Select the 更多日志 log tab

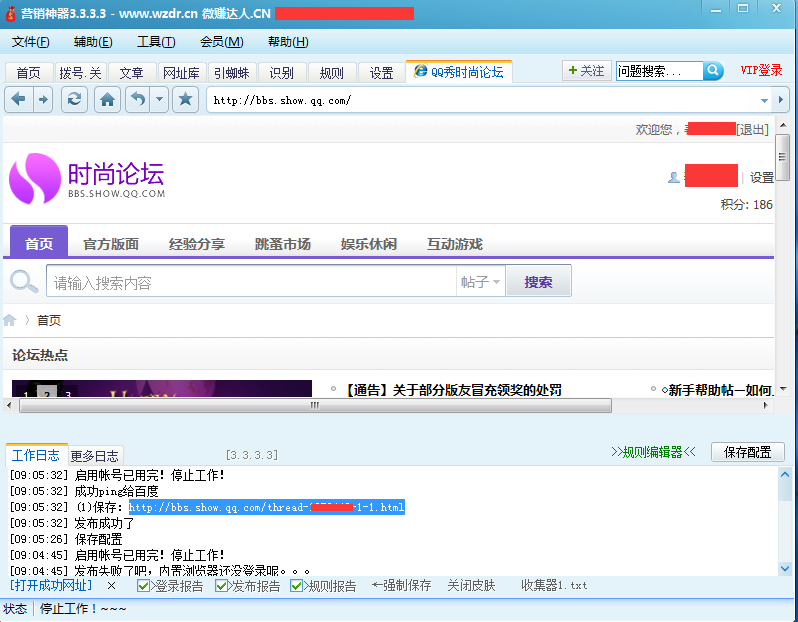point(95,456)
